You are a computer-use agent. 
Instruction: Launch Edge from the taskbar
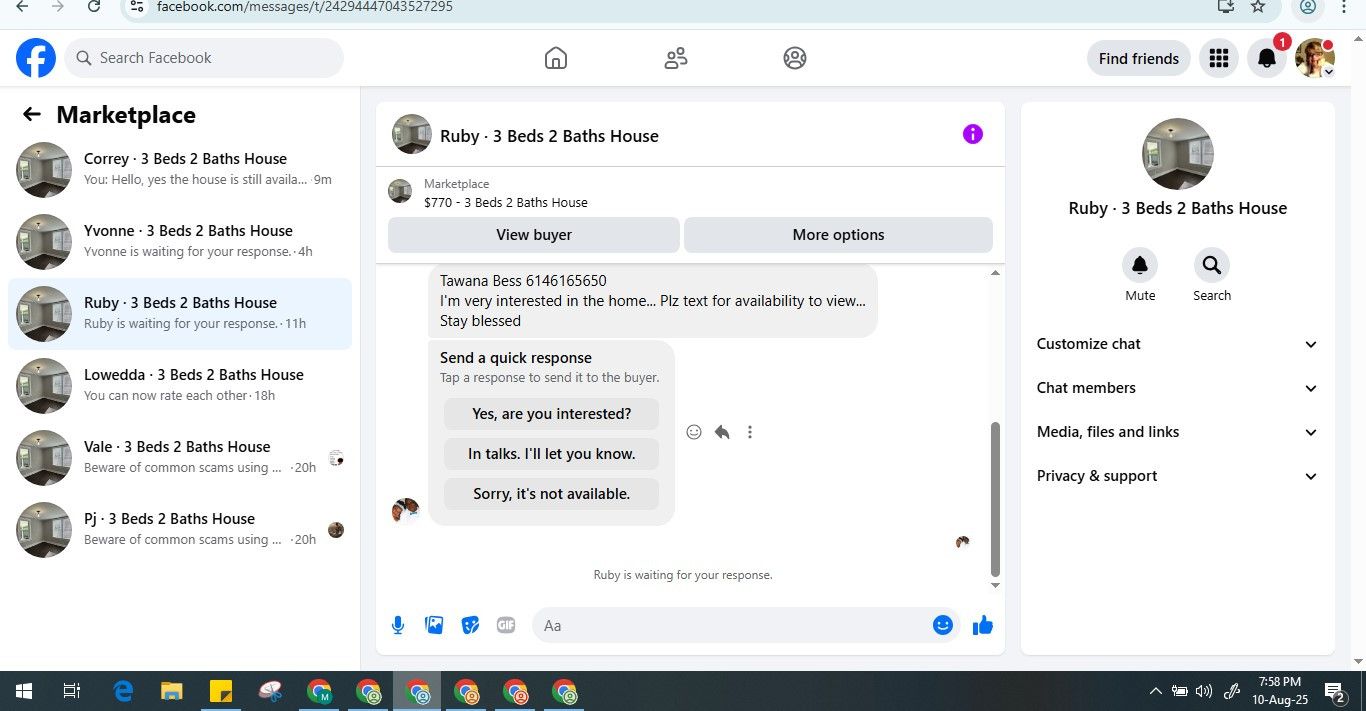point(123,691)
